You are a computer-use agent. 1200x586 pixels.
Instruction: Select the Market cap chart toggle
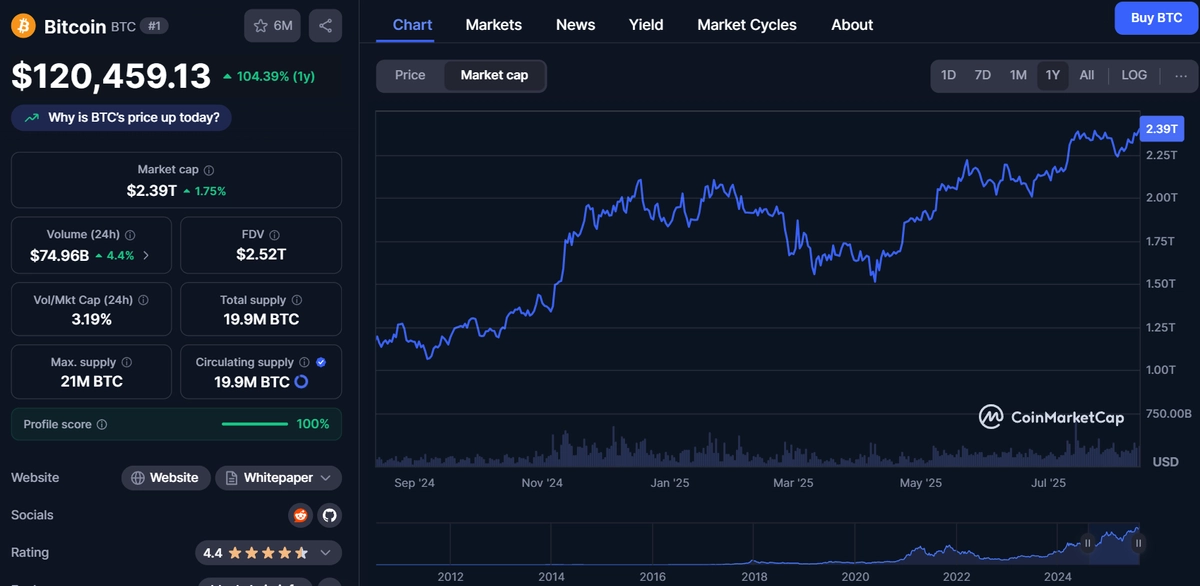(x=494, y=75)
